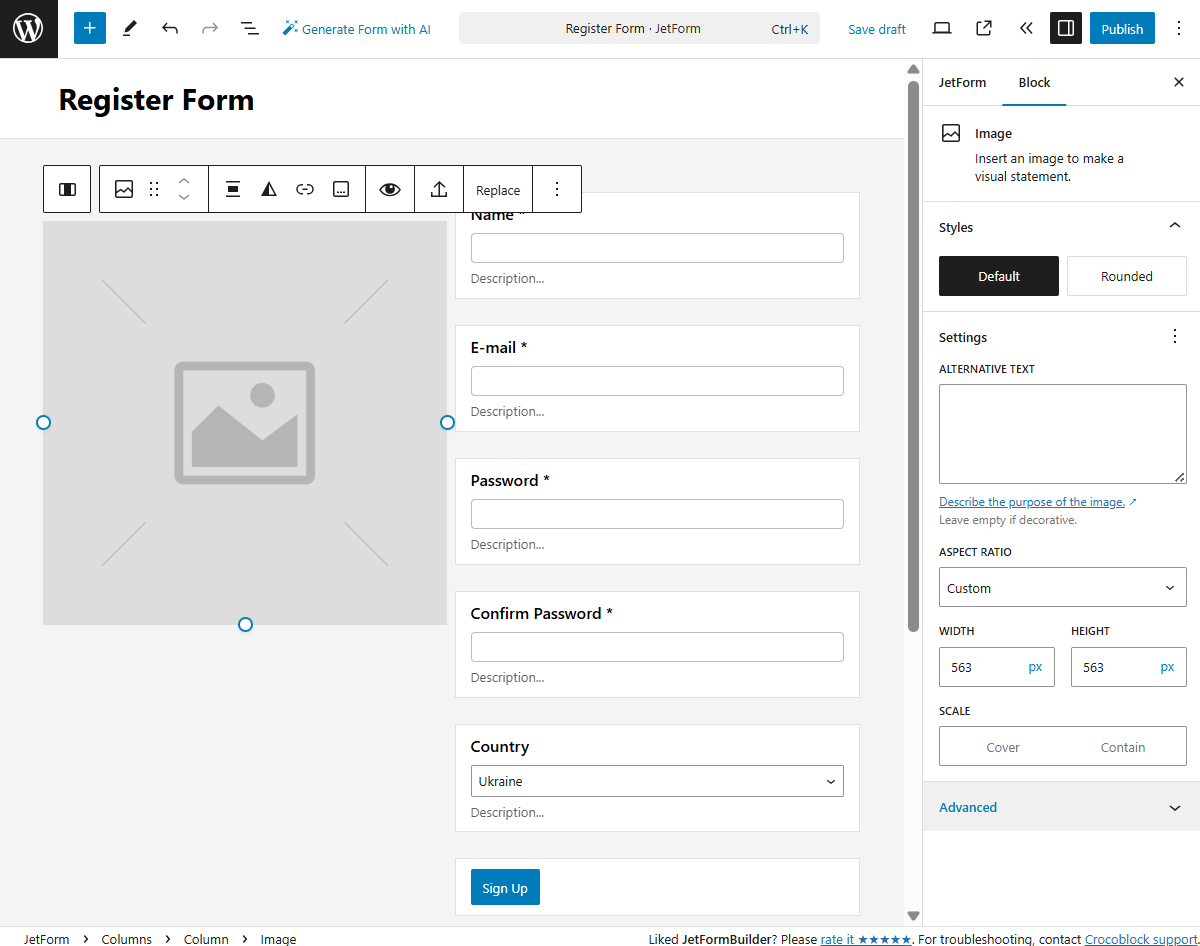Select the Rounded image style
This screenshot has width=1200, height=946.
click(1126, 276)
